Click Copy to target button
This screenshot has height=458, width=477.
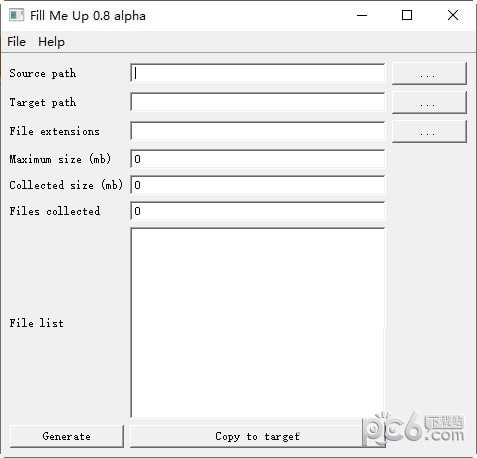[257, 436]
